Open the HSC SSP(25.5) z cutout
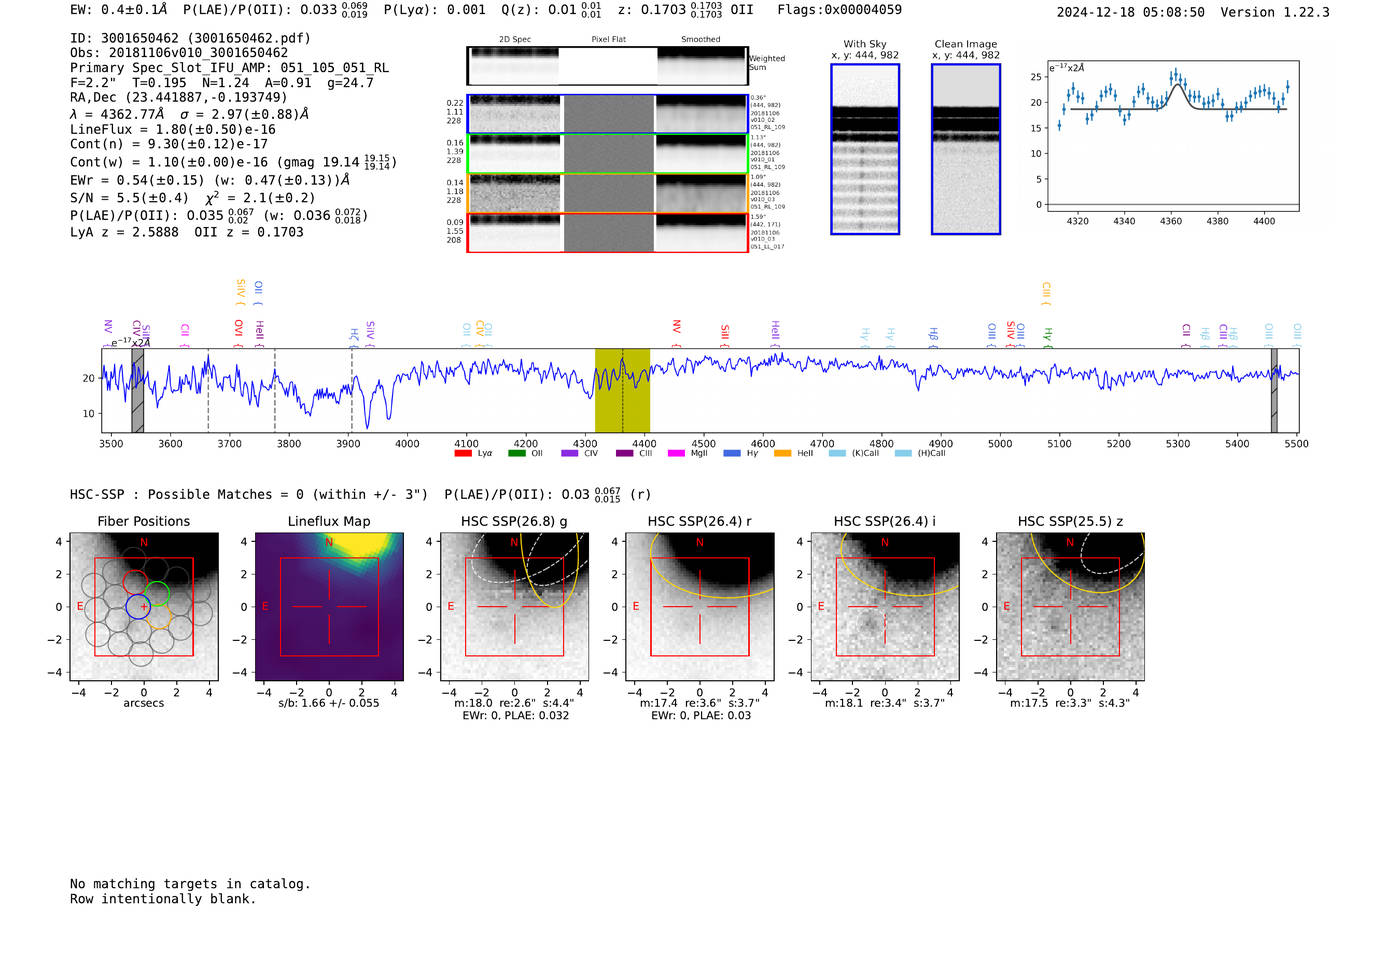1400x953 pixels. click(1070, 607)
